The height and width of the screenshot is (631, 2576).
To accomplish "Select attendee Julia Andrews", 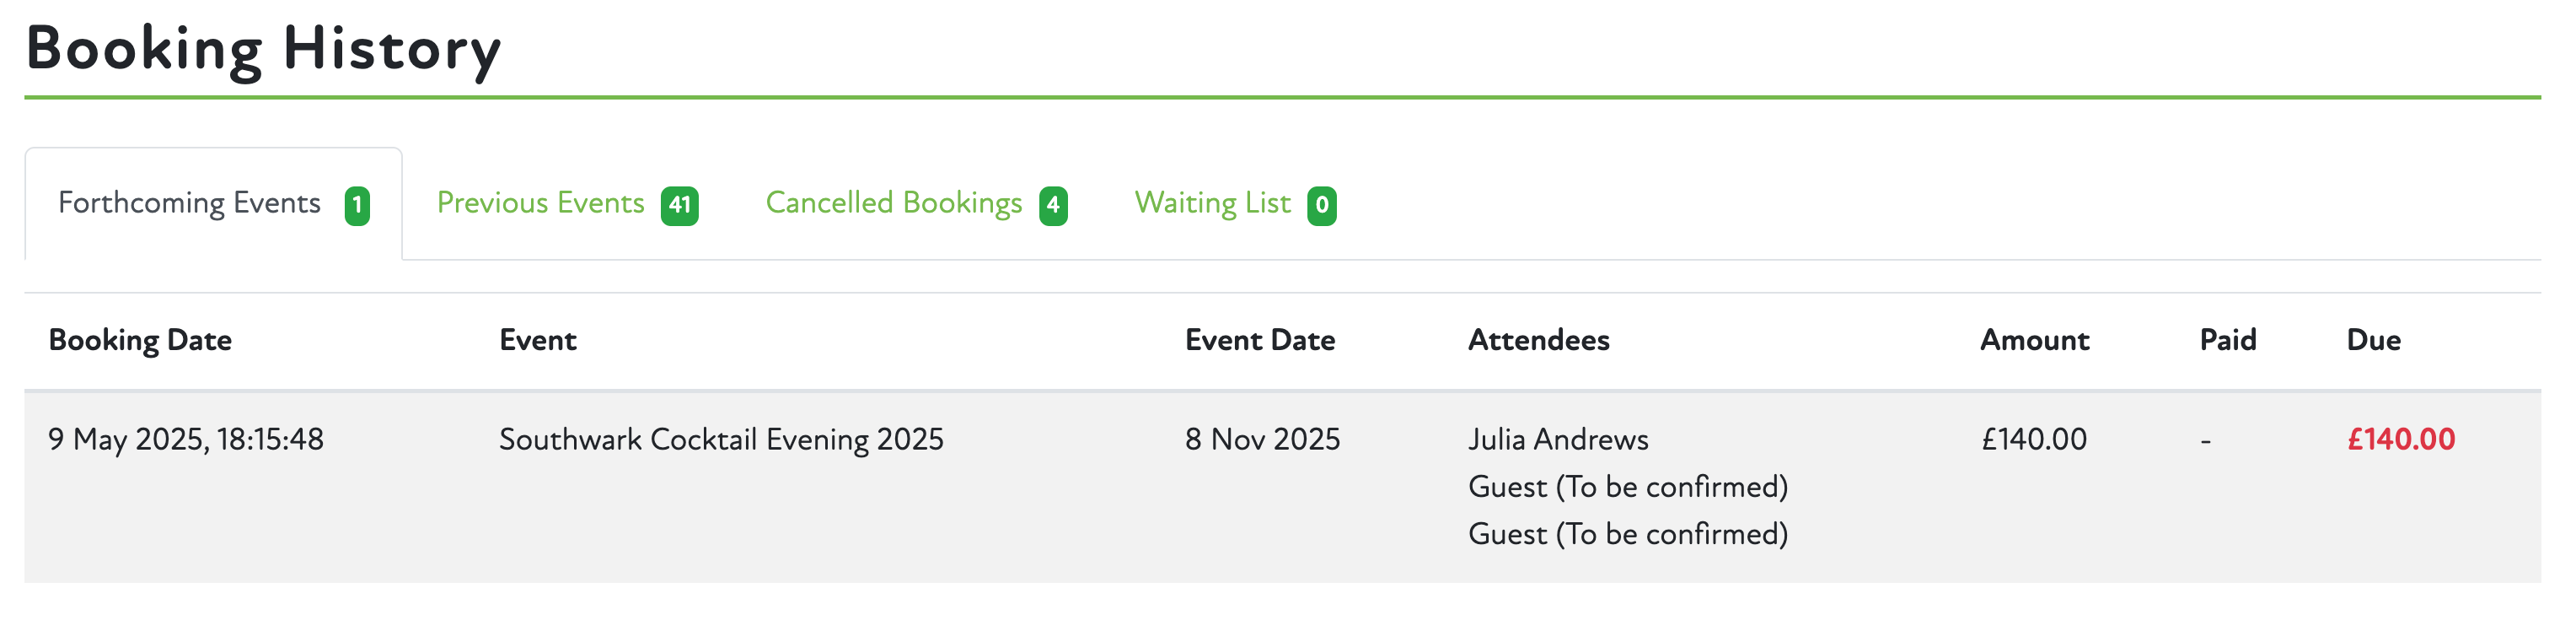I will [x=1557, y=440].
